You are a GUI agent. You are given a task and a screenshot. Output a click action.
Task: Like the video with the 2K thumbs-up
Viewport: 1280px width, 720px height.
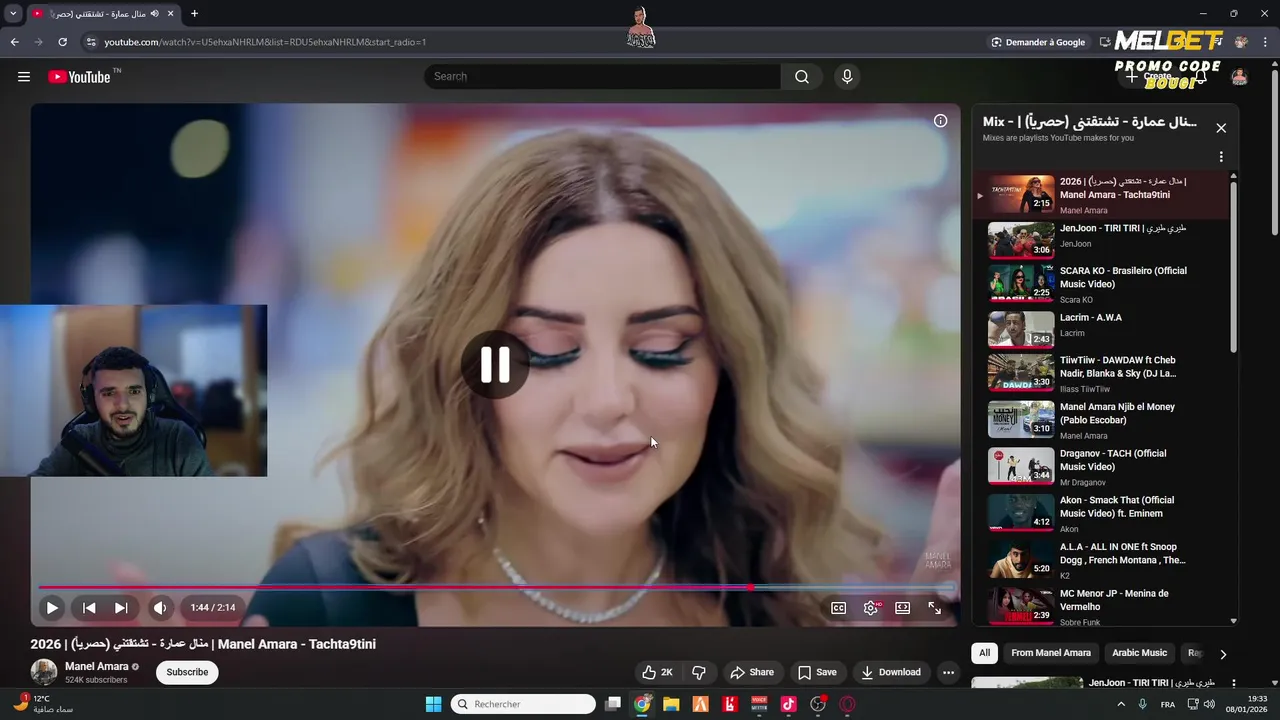click(657, 672)
